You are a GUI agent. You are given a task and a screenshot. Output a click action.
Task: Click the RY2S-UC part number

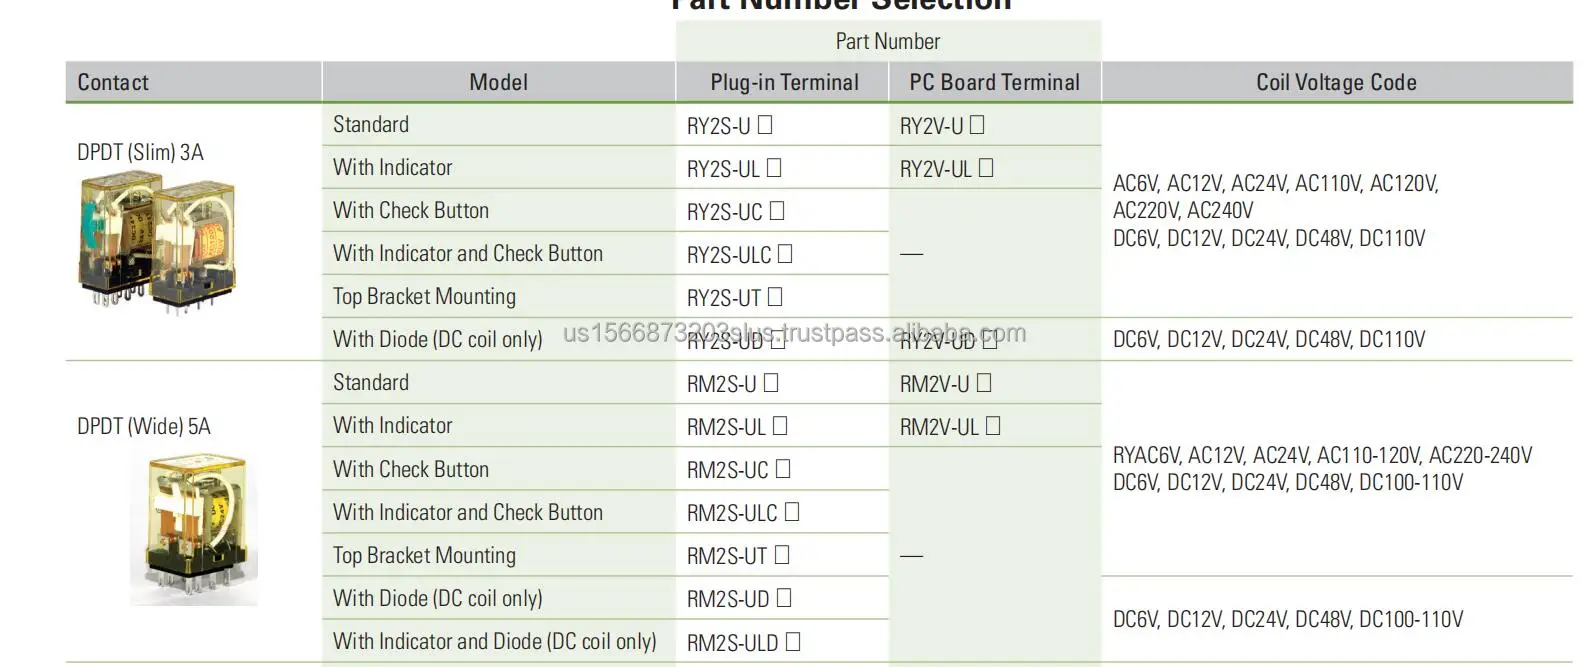(x=725, y=212)
